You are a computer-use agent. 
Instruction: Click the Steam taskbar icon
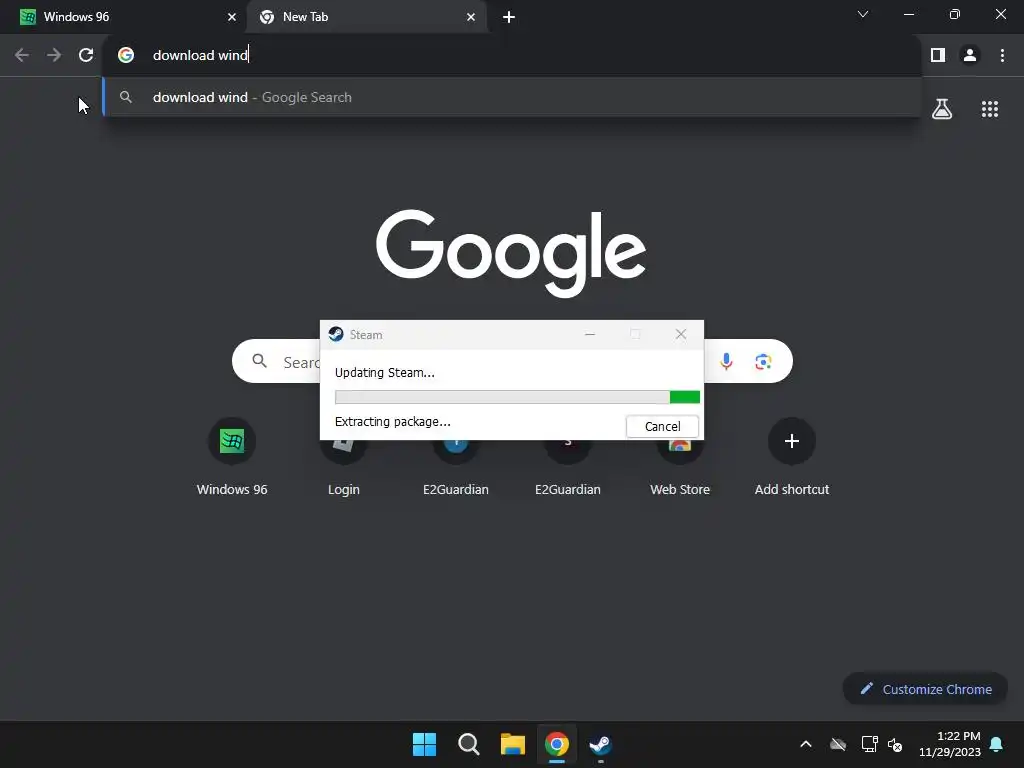click(600, 744)
